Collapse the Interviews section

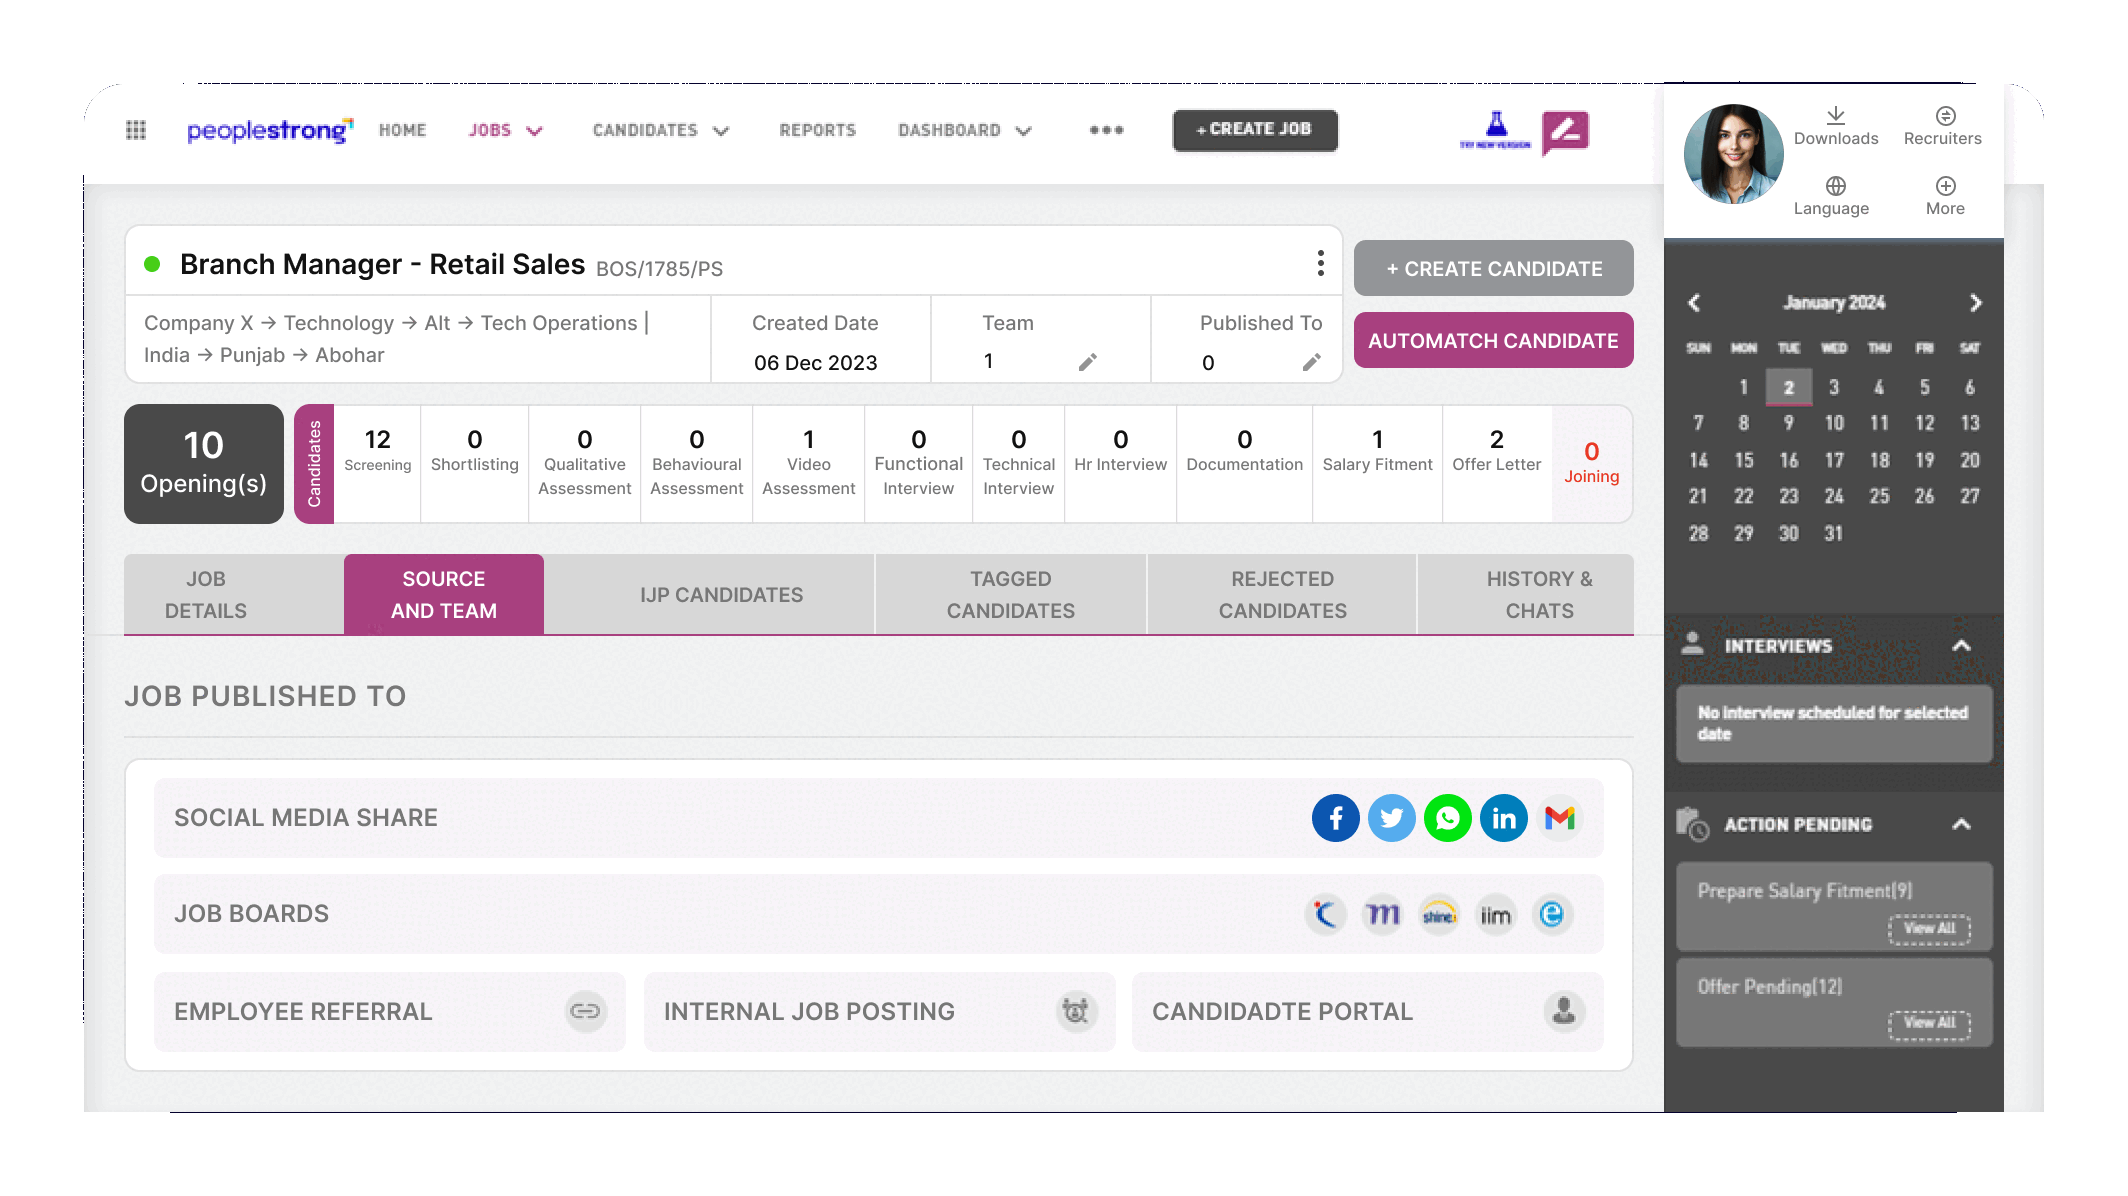point(1961,646)
